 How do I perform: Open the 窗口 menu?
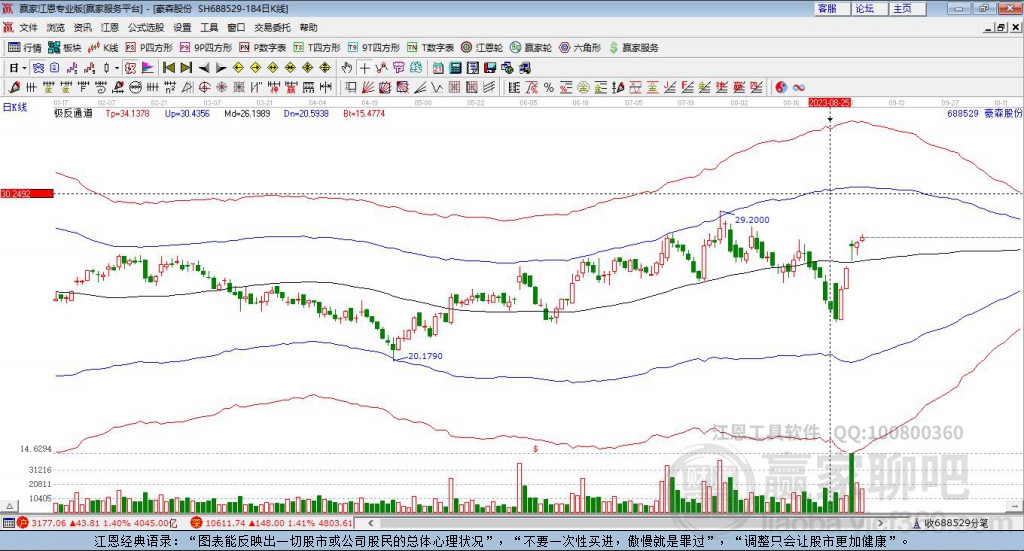[x=236, y=27]
